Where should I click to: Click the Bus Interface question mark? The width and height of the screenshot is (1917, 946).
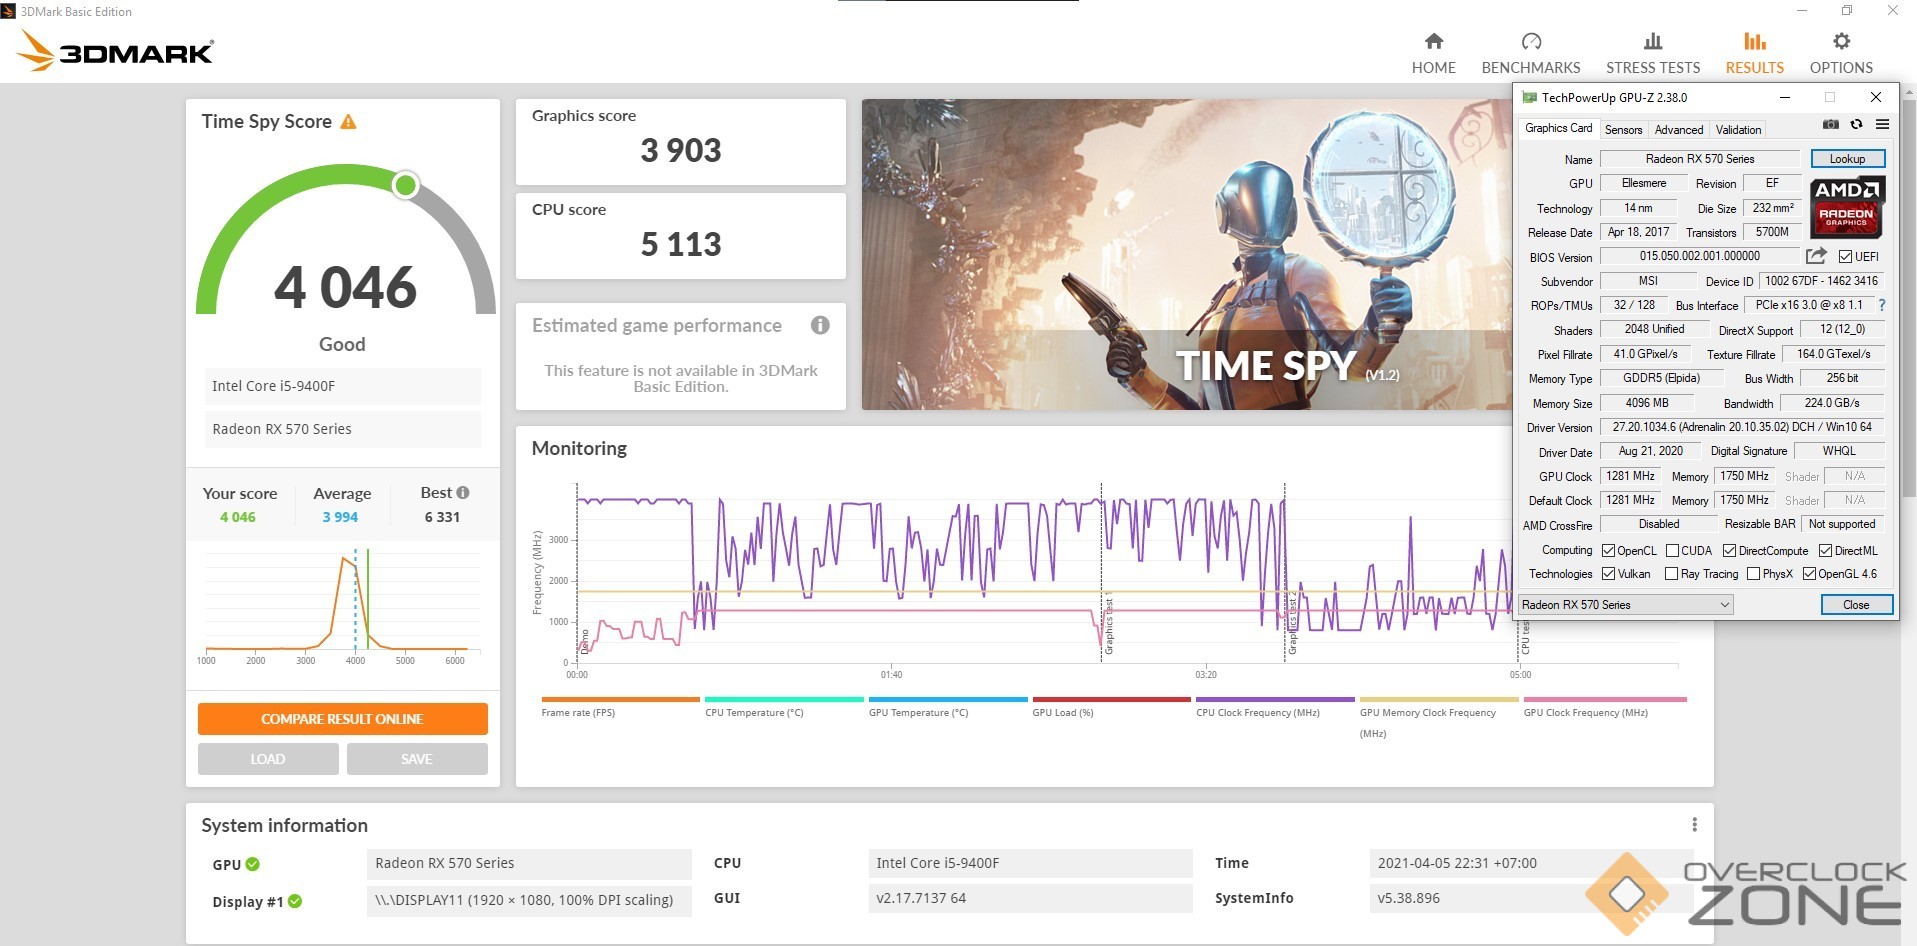(1881, 305)
